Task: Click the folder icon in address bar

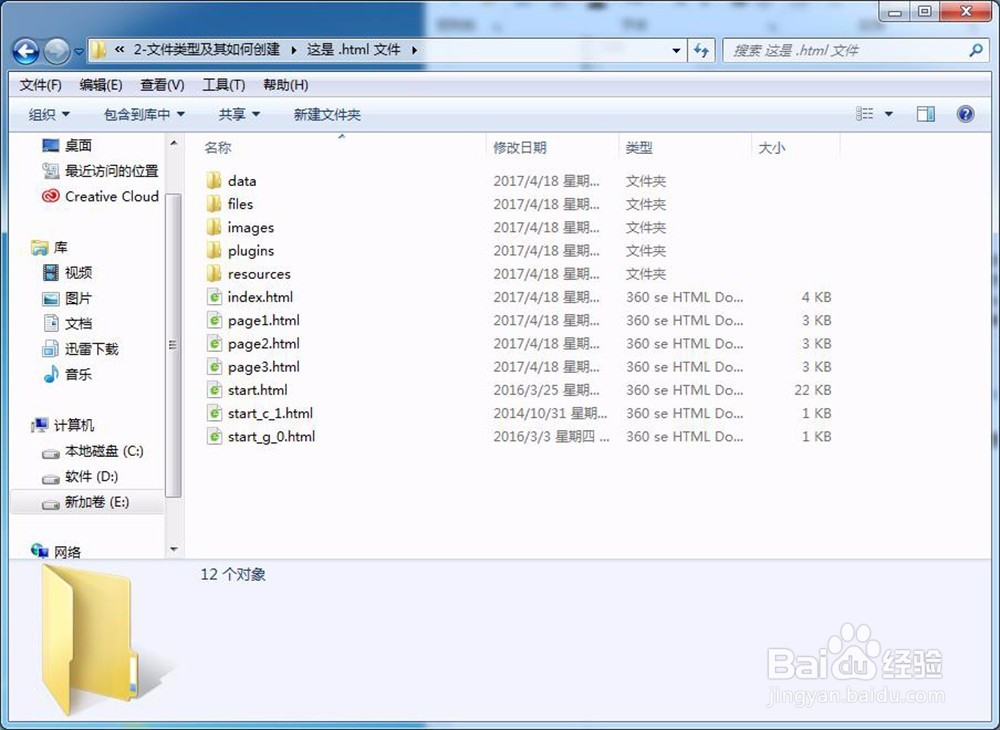Action: (x=98, y=50)
